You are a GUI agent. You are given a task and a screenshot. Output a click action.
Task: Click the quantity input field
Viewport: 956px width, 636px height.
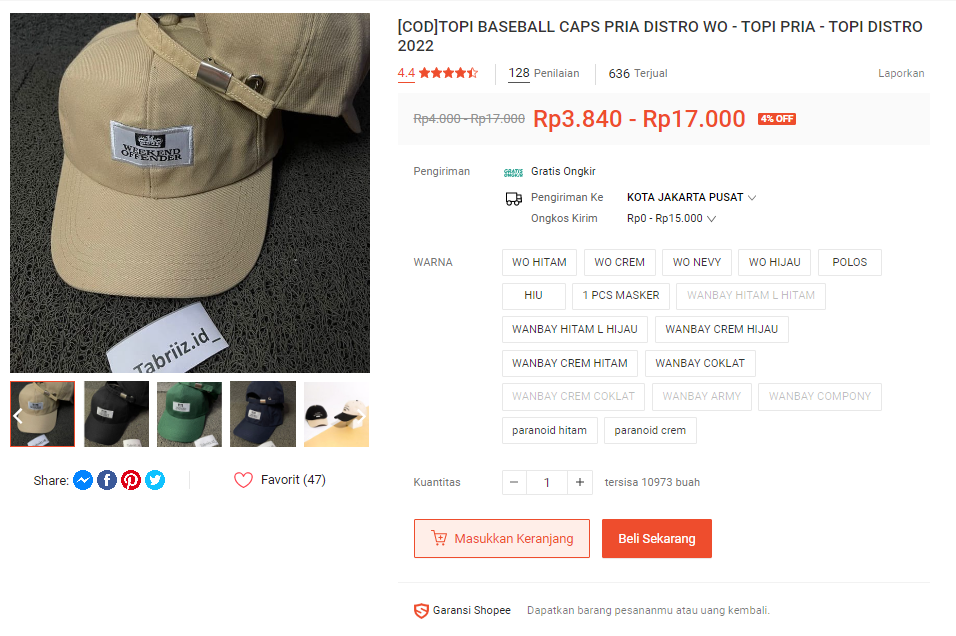tap(547, 482)
